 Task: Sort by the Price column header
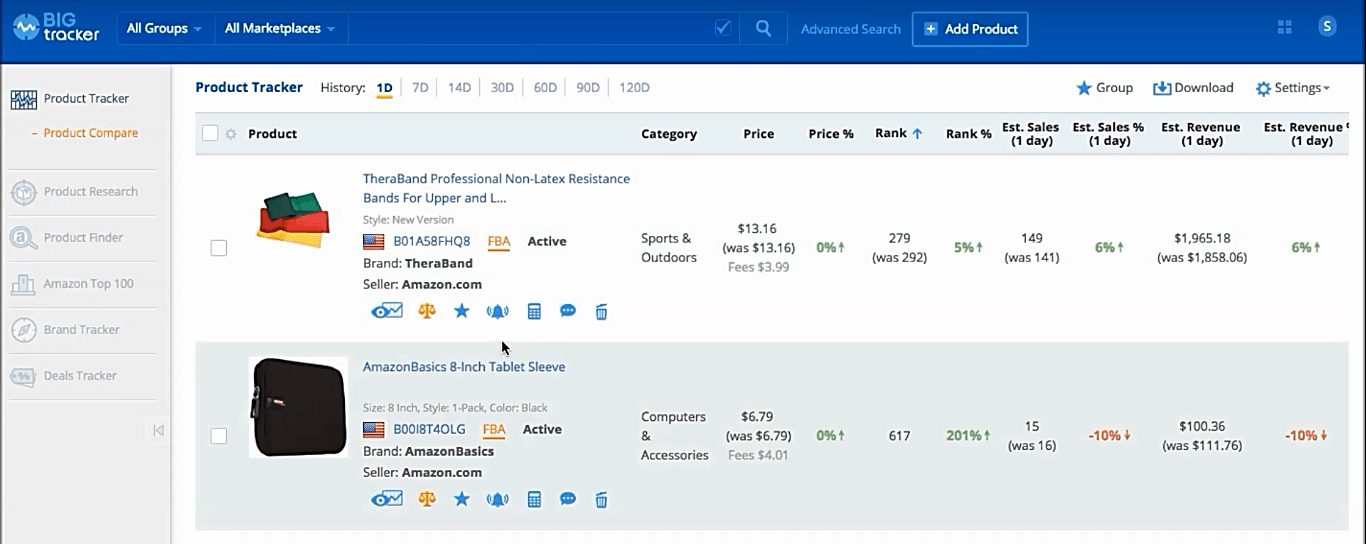[x=759, y=134]
